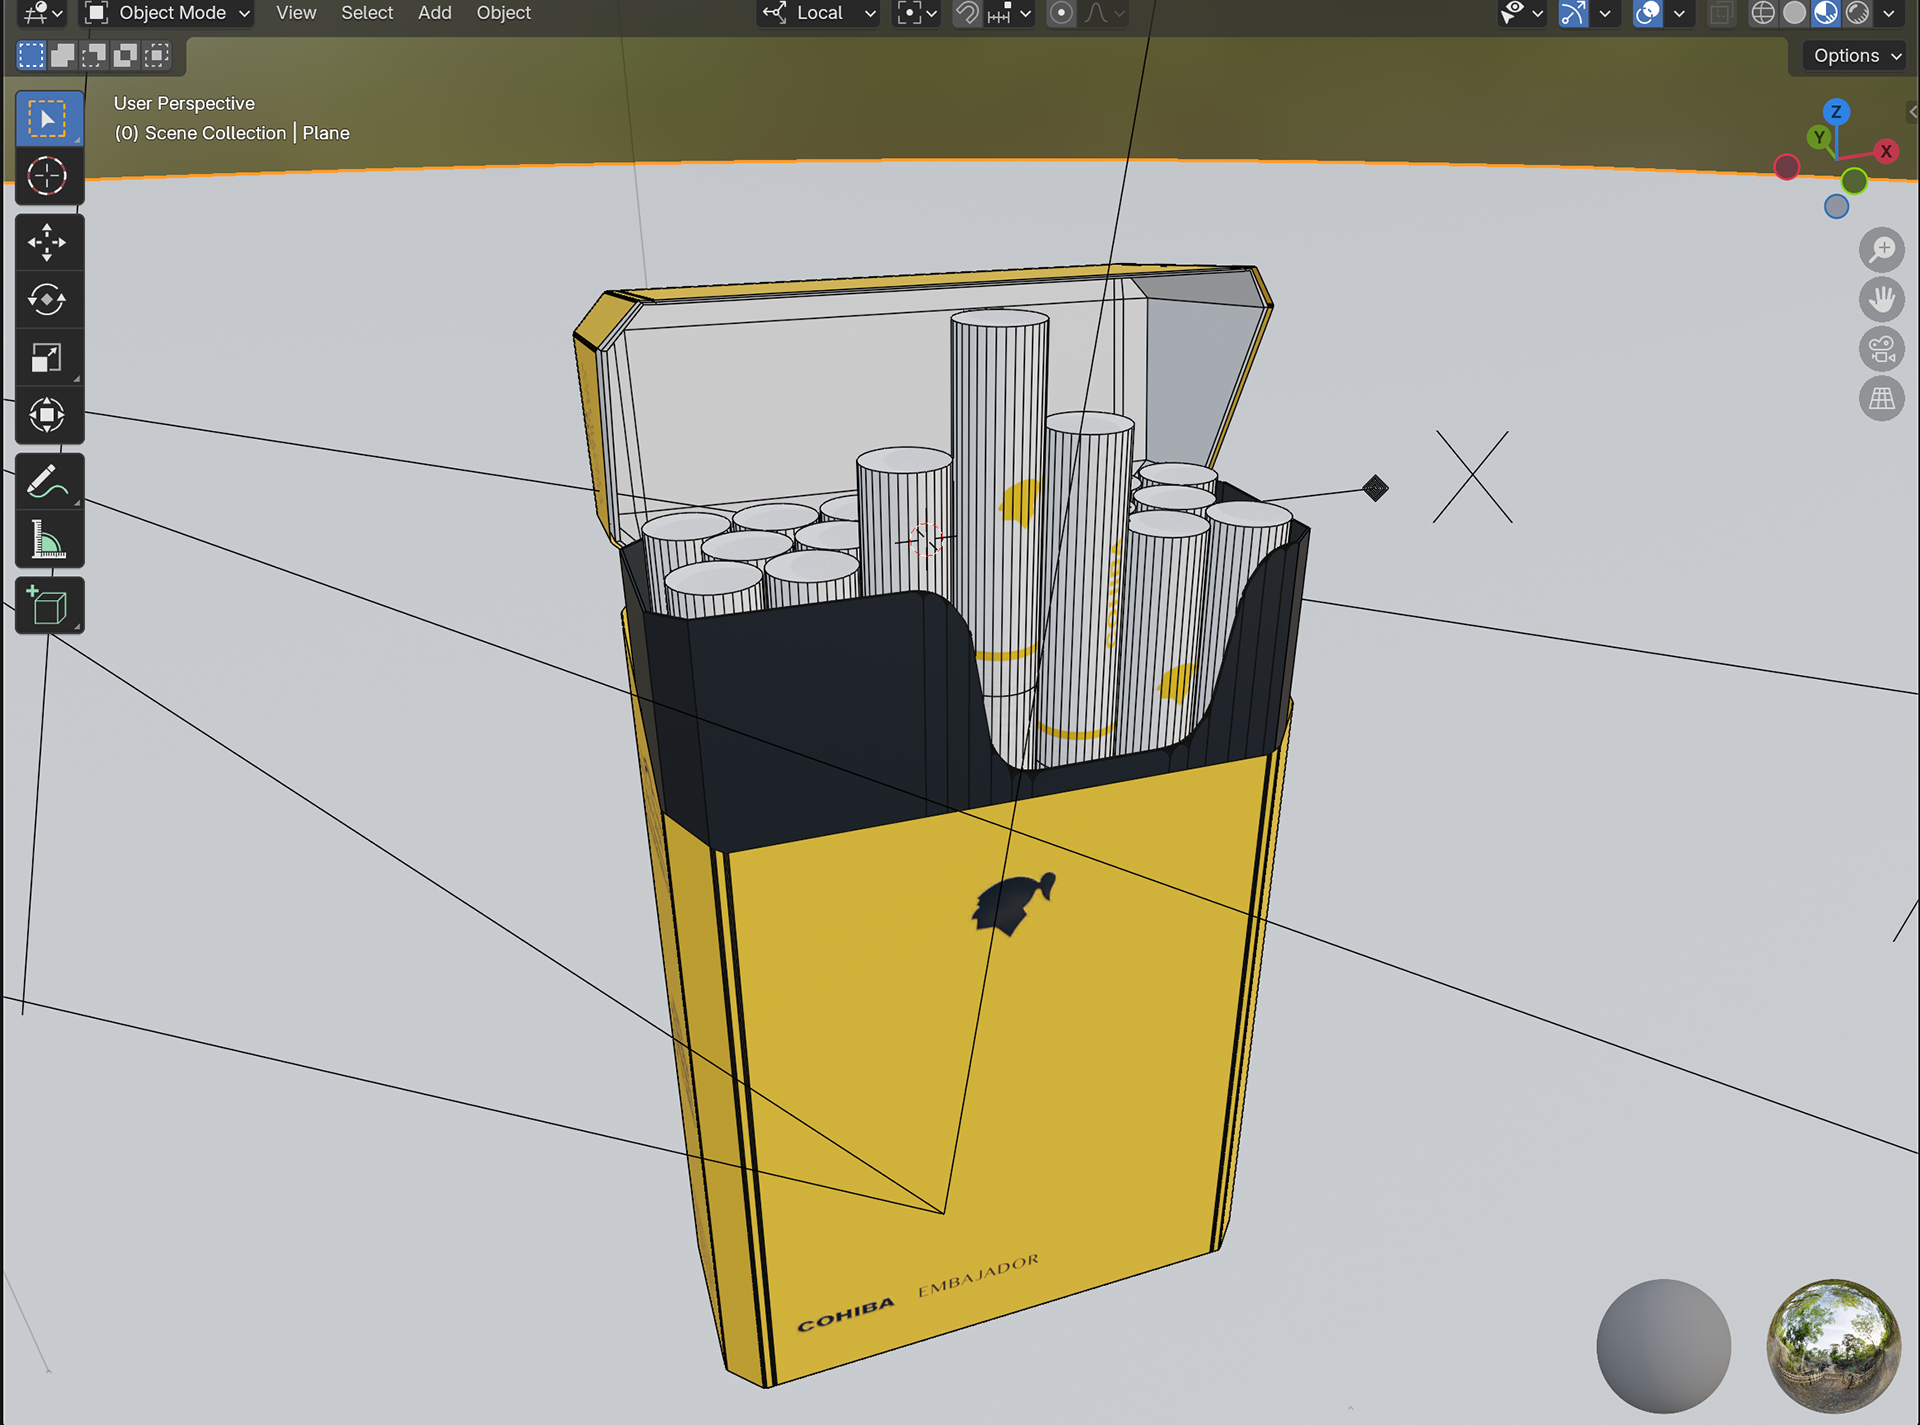1920x1425 pixels.
Task: Click the light object diamond marker
Action: pyautogui.click(x=1376, y=488)
